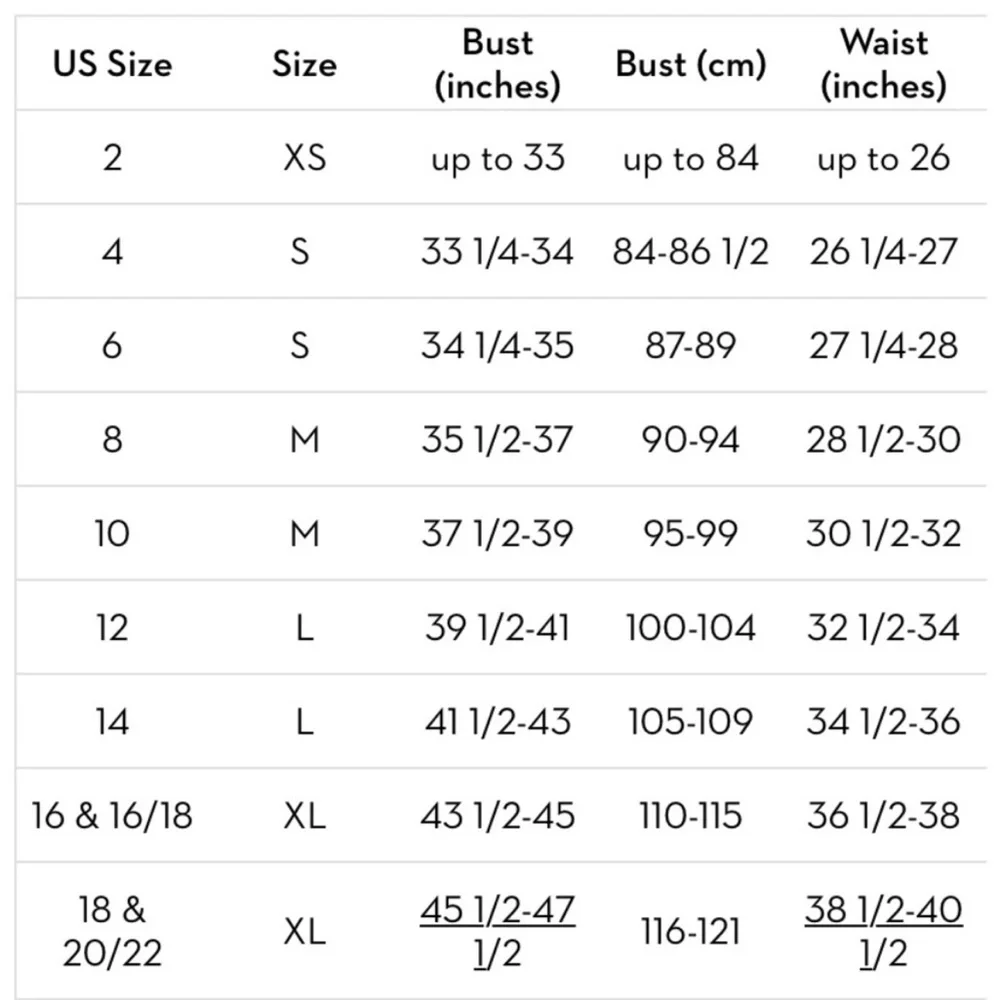Click the Bust (cm) column header
The height and width of the screenshot is (1000, 1000).
tap(690, 65)
